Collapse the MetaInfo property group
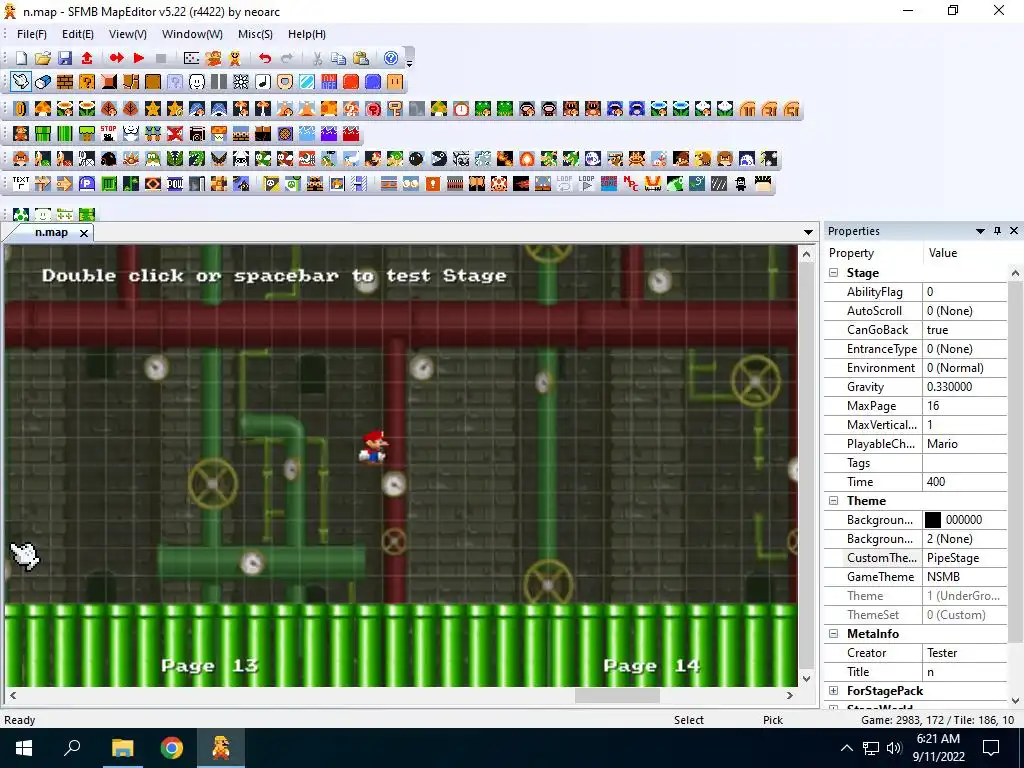Screen dimensions: 1024x768 tap(834, 633)
